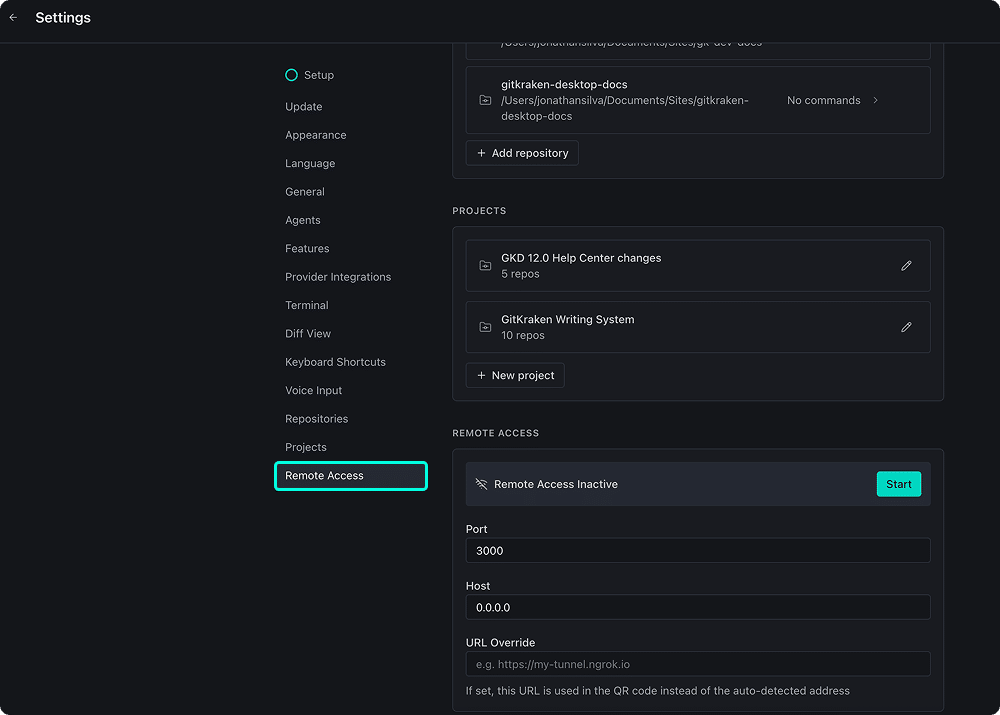Start remote access
Viewport: 1000px width, 715px height.
(899, 484)
